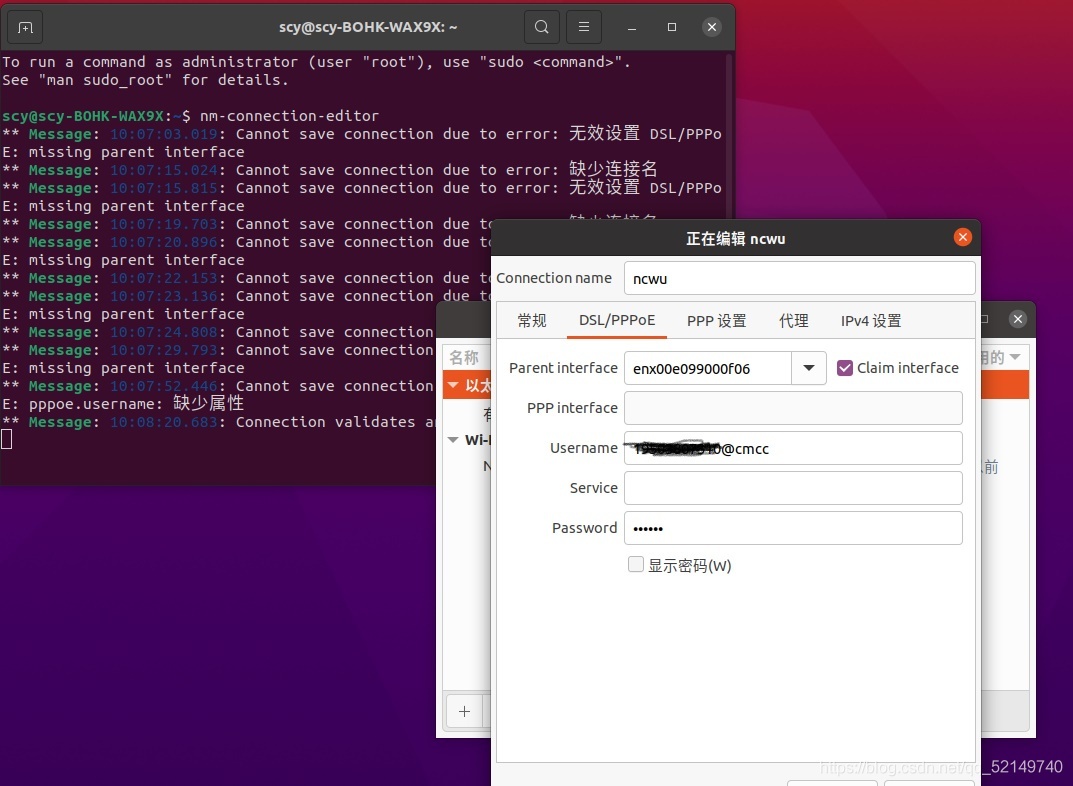Open the Parent interface dropdown arrow
Screen dimensions: 1073x786
point(809,368)
